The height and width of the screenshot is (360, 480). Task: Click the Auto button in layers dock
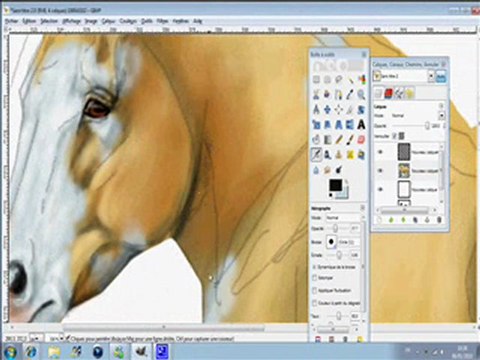point(441,77)
